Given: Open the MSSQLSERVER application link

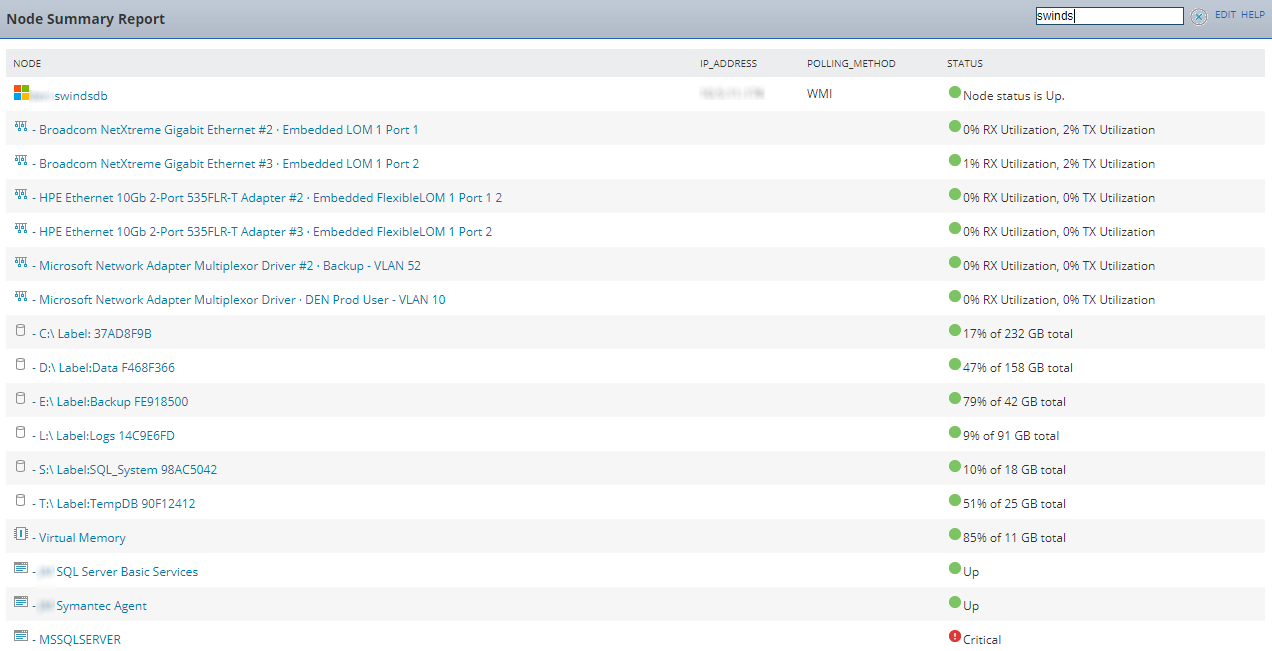Looking at the screenshot, I should click(80, 640).
